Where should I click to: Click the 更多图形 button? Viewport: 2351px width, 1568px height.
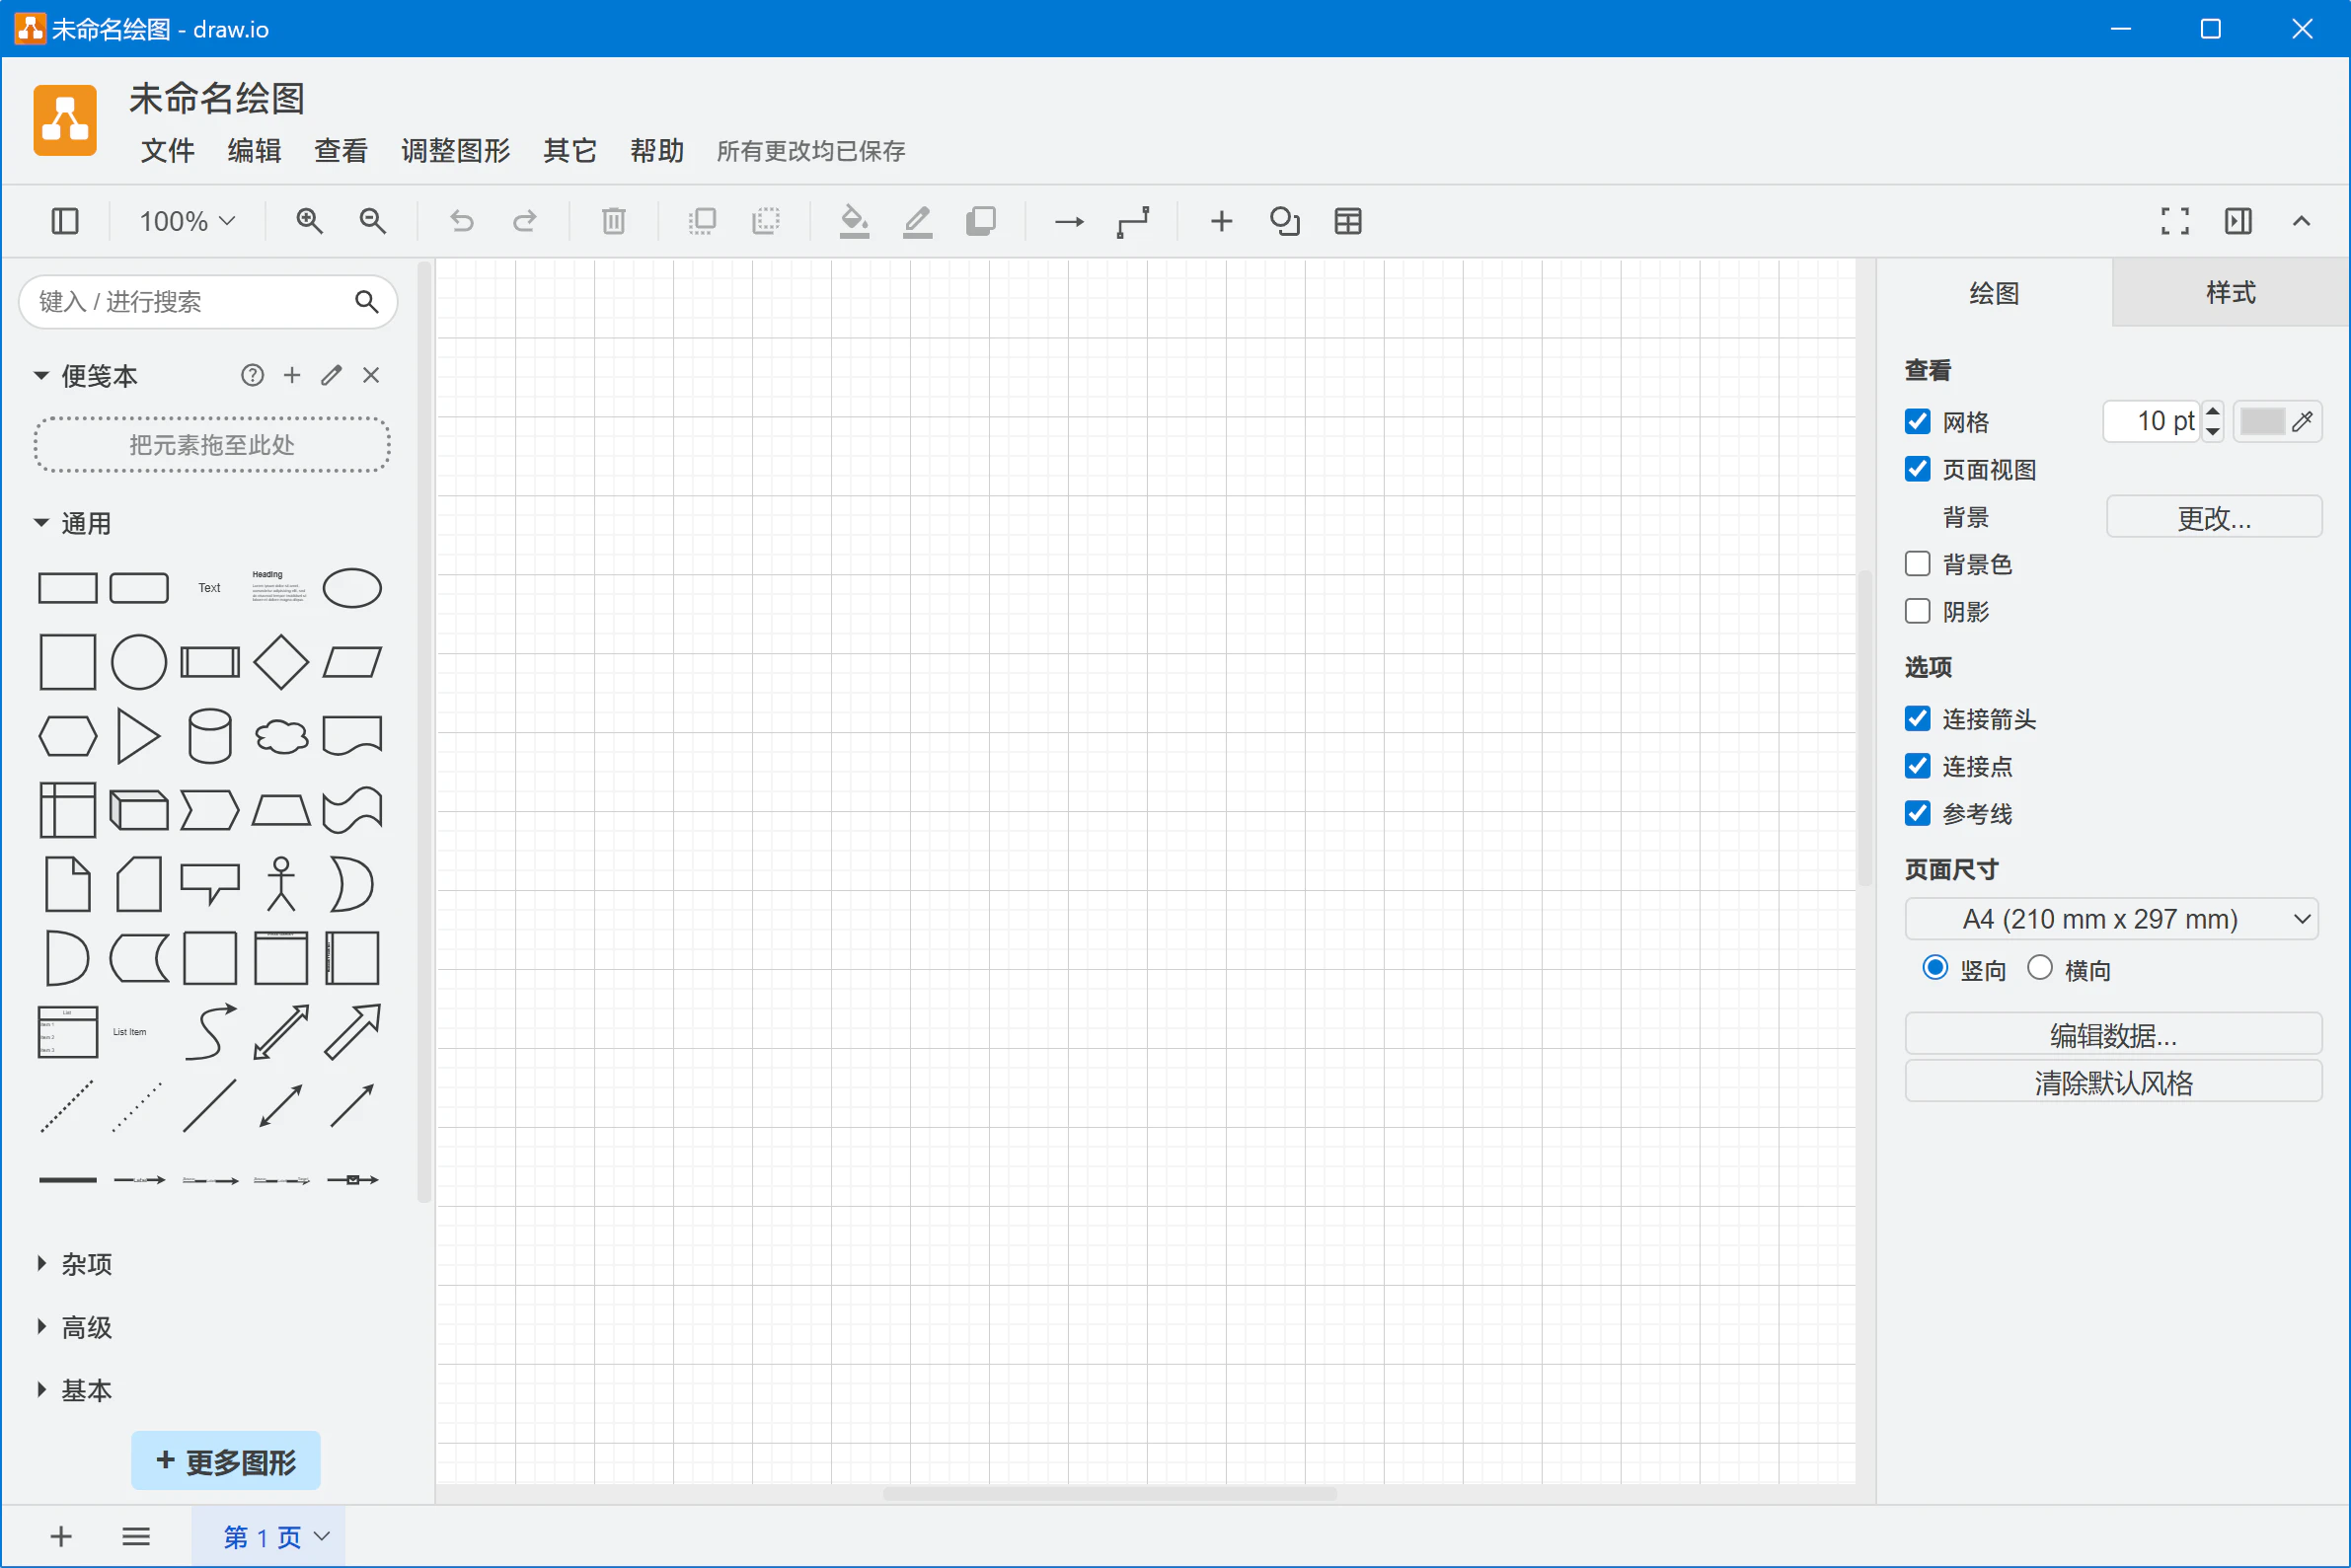[x=225, y=1461]
